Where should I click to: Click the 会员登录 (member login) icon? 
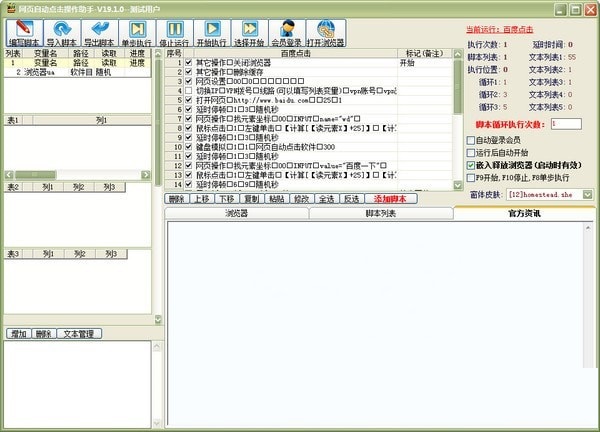[288, 34]
